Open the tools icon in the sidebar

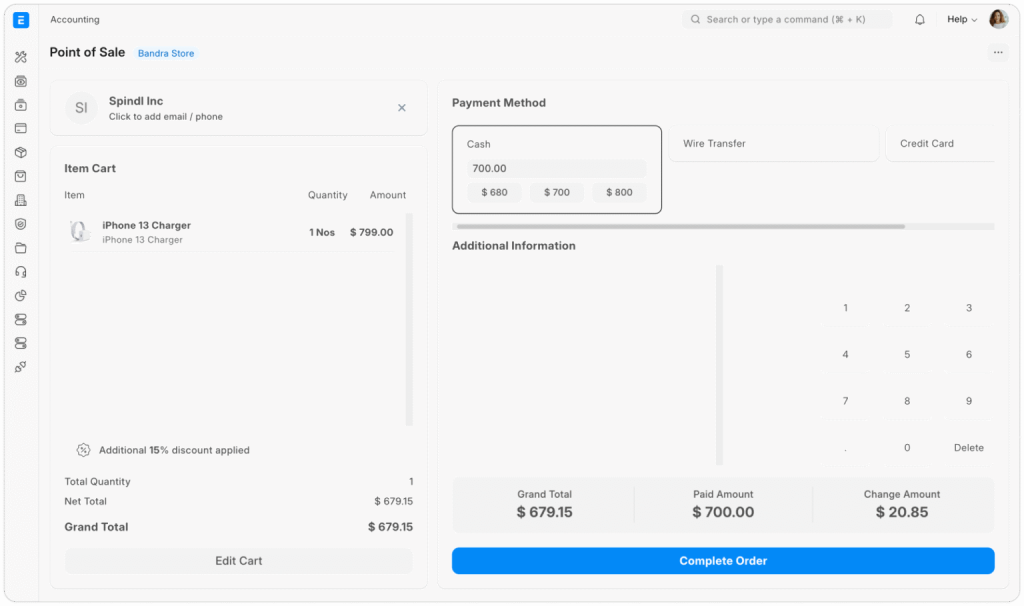pyautogui.click(x=21, y=57)
